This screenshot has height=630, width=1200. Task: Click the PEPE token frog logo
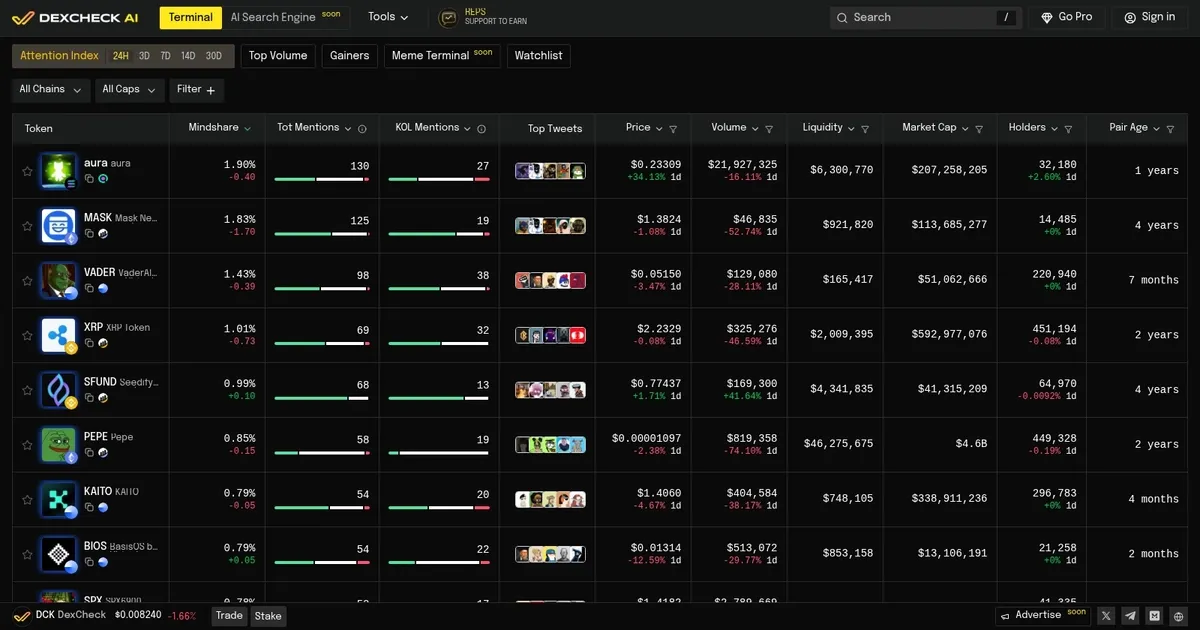59,445
